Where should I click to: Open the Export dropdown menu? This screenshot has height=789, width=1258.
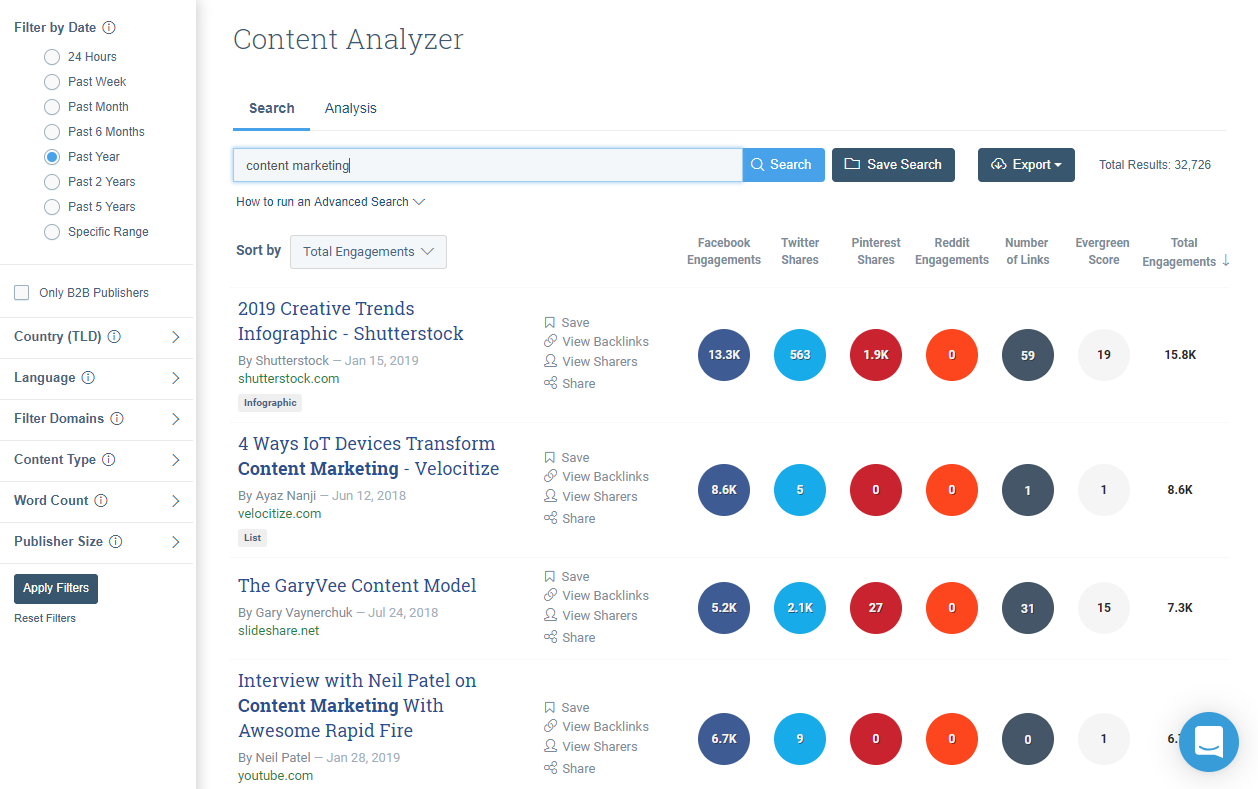coord(1026,165)
